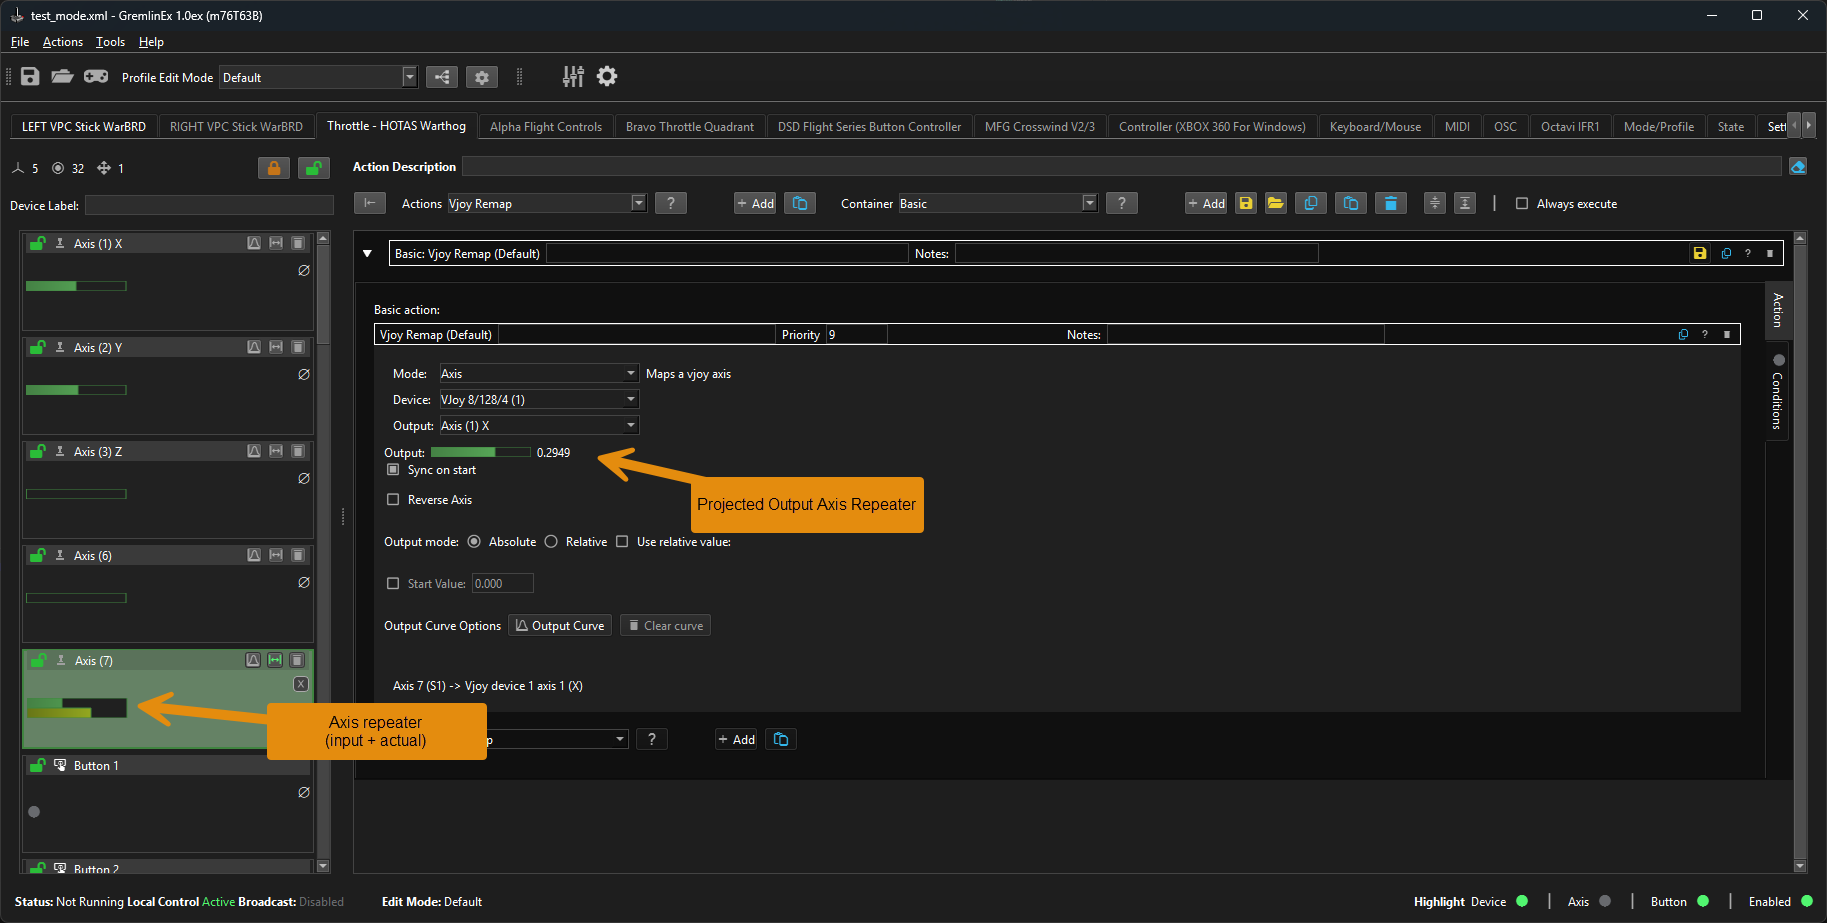Viewport: 1827px width, 923px height.
Task: Click the eraser icon beside Action Description
Action: 1798,167
